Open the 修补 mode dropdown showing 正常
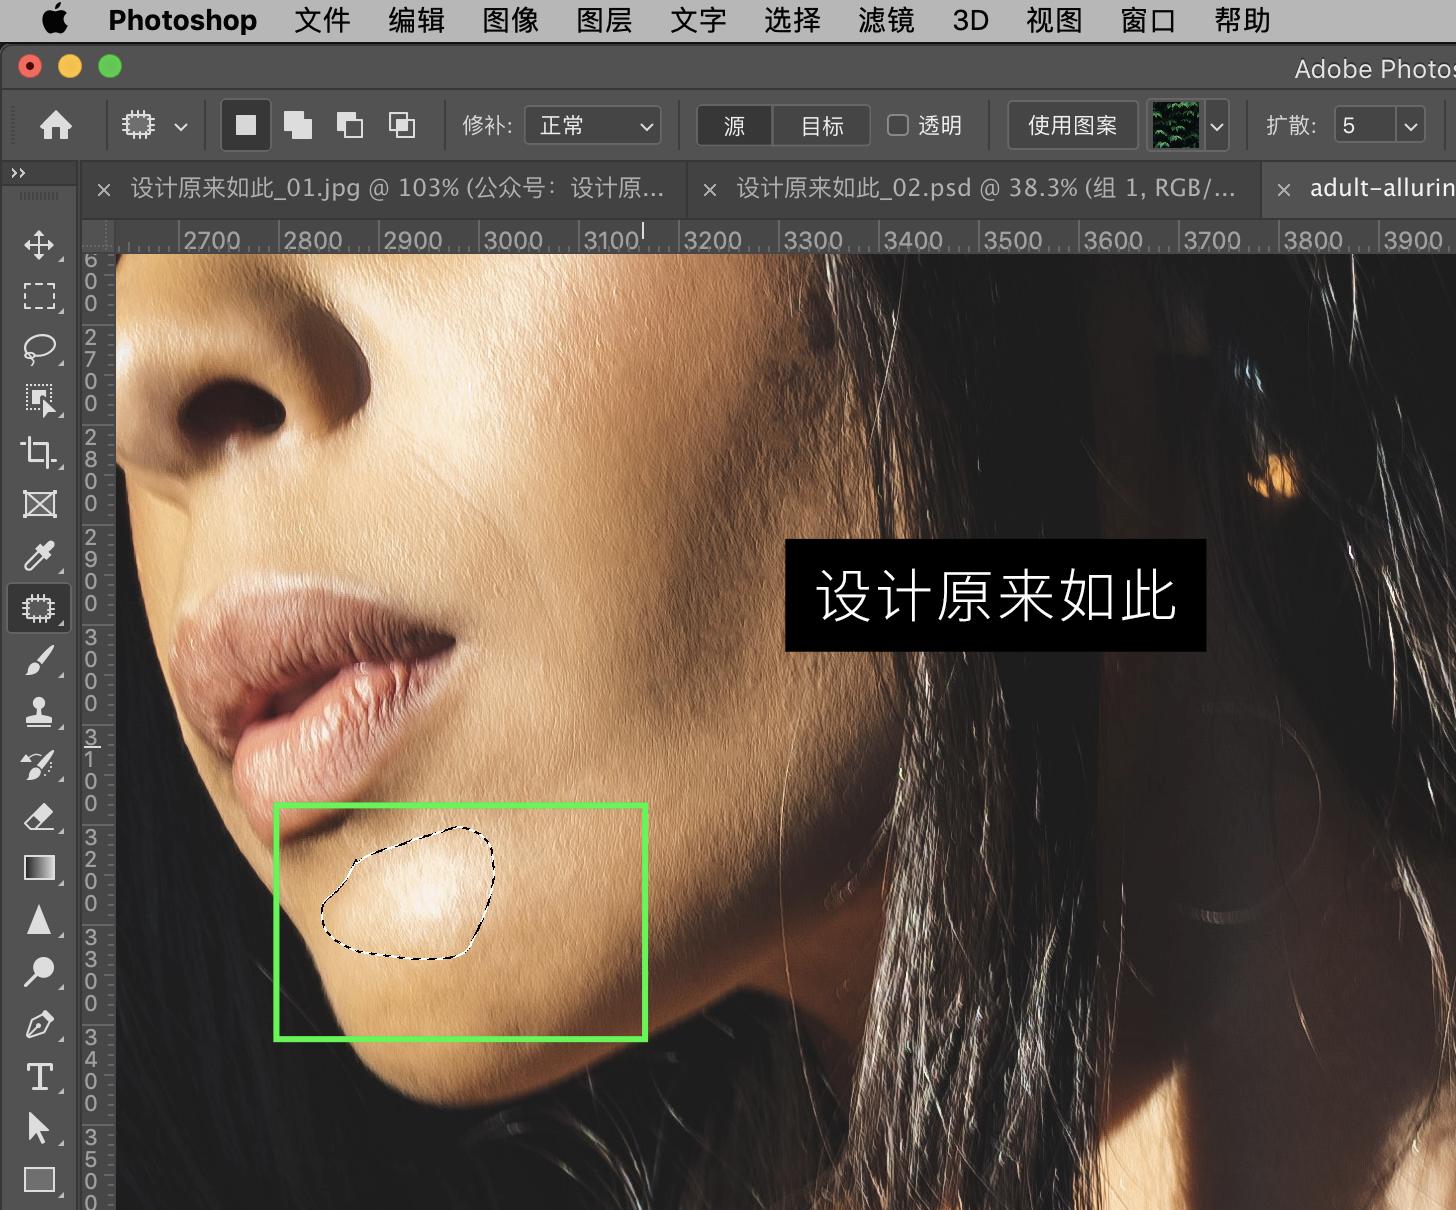1456x1210 pixels. coord(592,125)
